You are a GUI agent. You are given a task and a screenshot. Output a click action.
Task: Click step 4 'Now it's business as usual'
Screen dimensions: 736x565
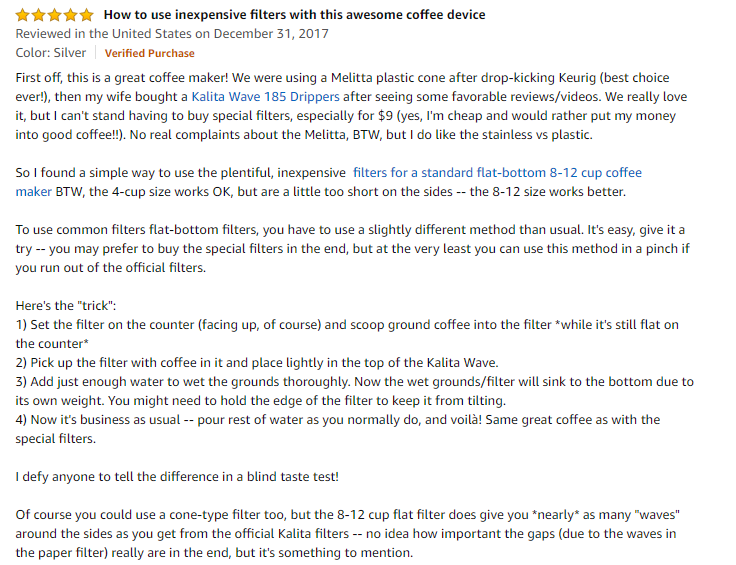(338, 429)
